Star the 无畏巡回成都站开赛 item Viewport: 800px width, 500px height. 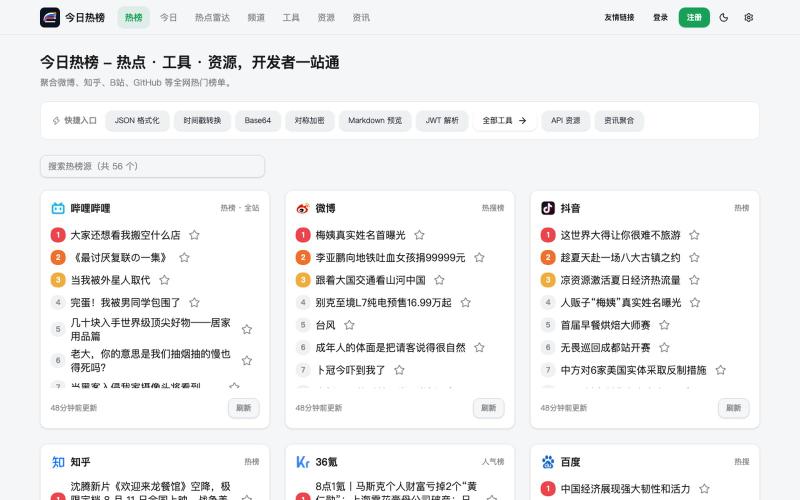(664, 347)
